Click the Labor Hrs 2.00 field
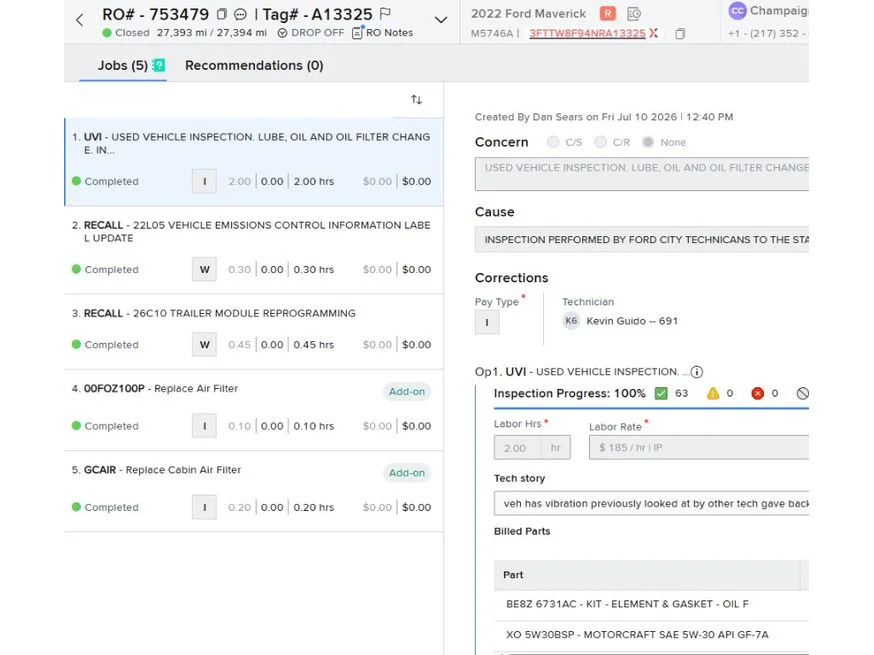This screenshot has height=655, width=874. pyautogui.click(x=532, y=448)
